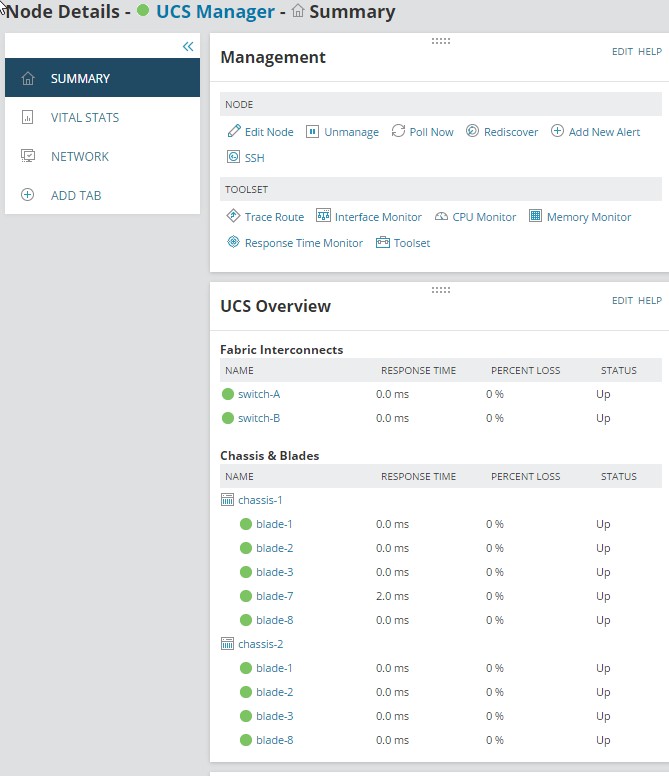Open blade-3 under chassis-1
Image resolution: width=669 pixels, height=776 pixels.
click(x=275, y=572)
